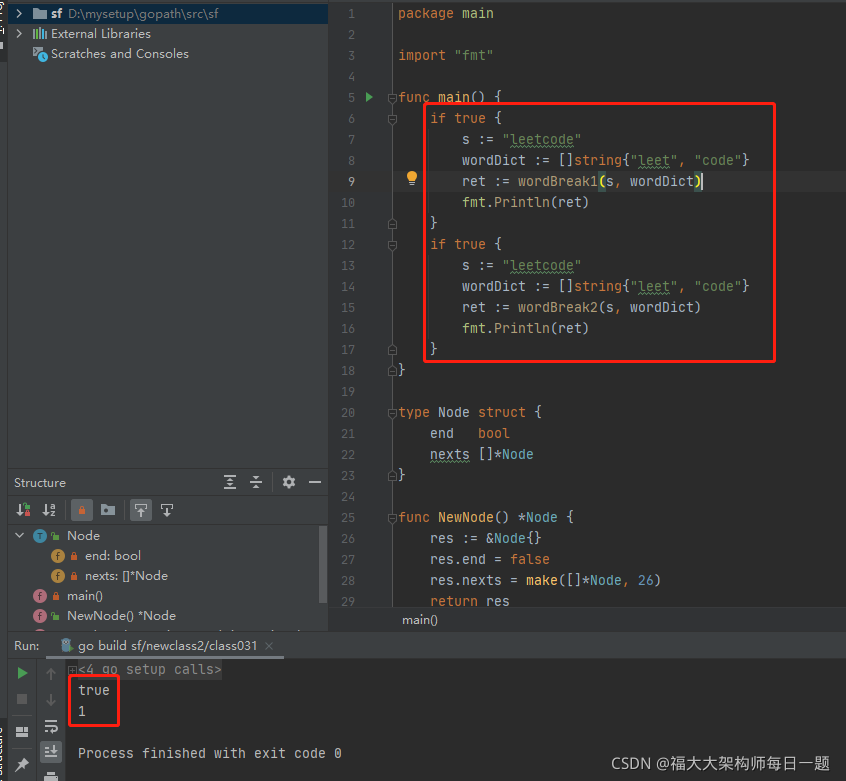Screen dimensions: 846x781
Task: Click 'nexts []*Node' struct field line
Action: (x=481, y=455)
